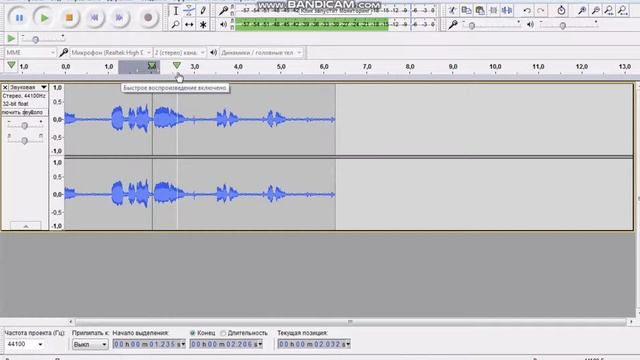Cut selection with the scissors icon
This screenshot has width=640, height=360.
pyautogui.click(x=452, y=11)
